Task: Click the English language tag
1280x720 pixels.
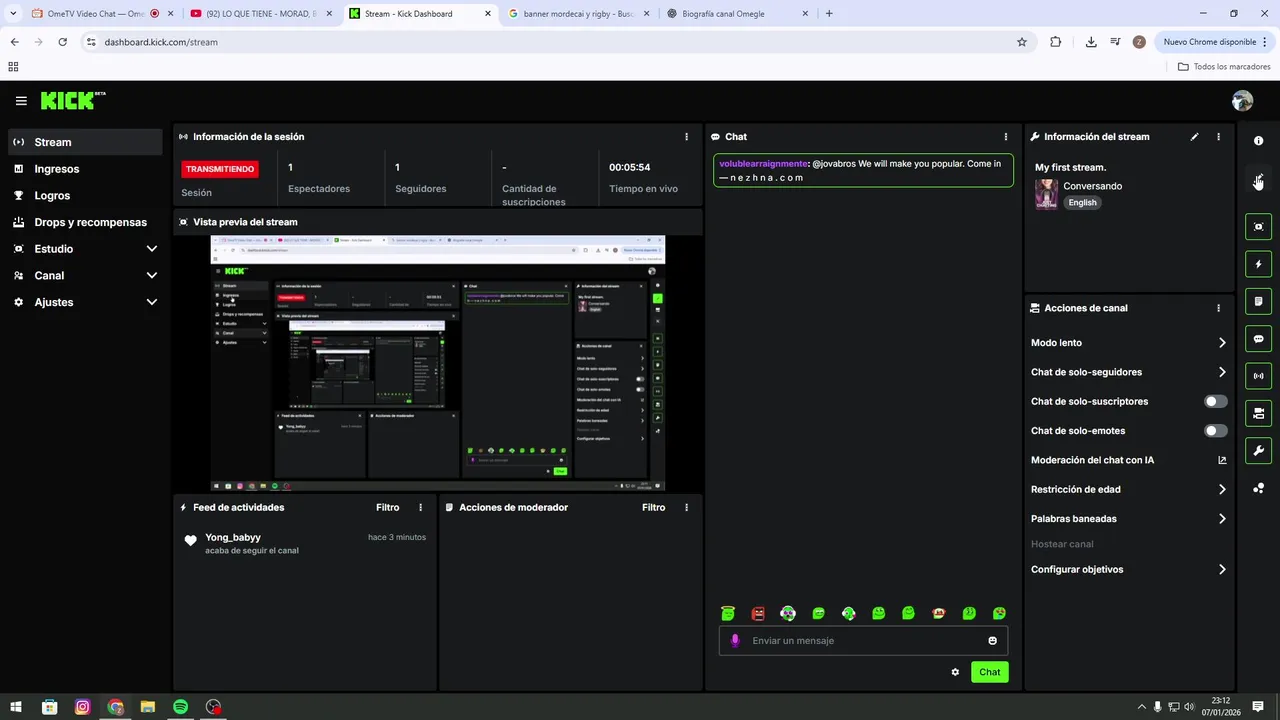Action: tap(1082, 203)
